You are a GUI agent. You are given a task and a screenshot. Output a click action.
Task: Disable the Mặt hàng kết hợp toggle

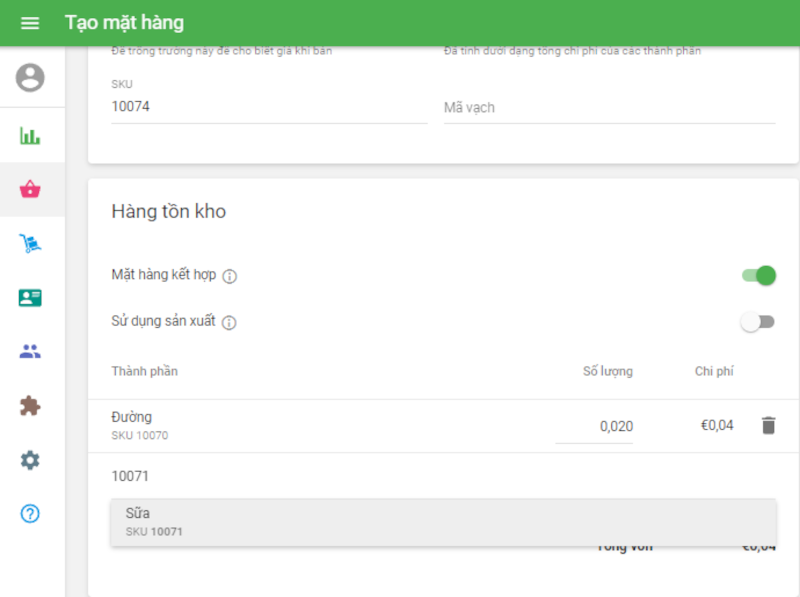[x=759, y=276]
